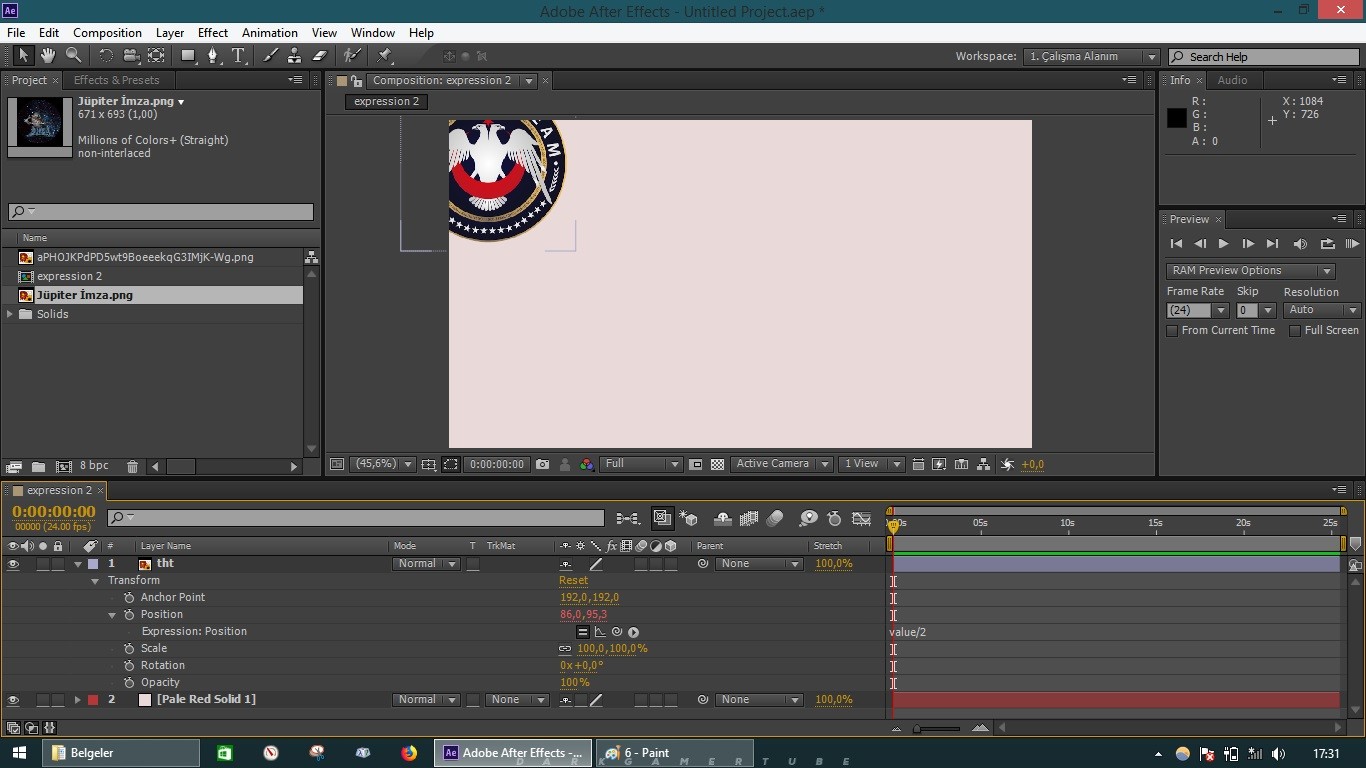Toggle transparency grid in viewer

click(x=717, y=464)
